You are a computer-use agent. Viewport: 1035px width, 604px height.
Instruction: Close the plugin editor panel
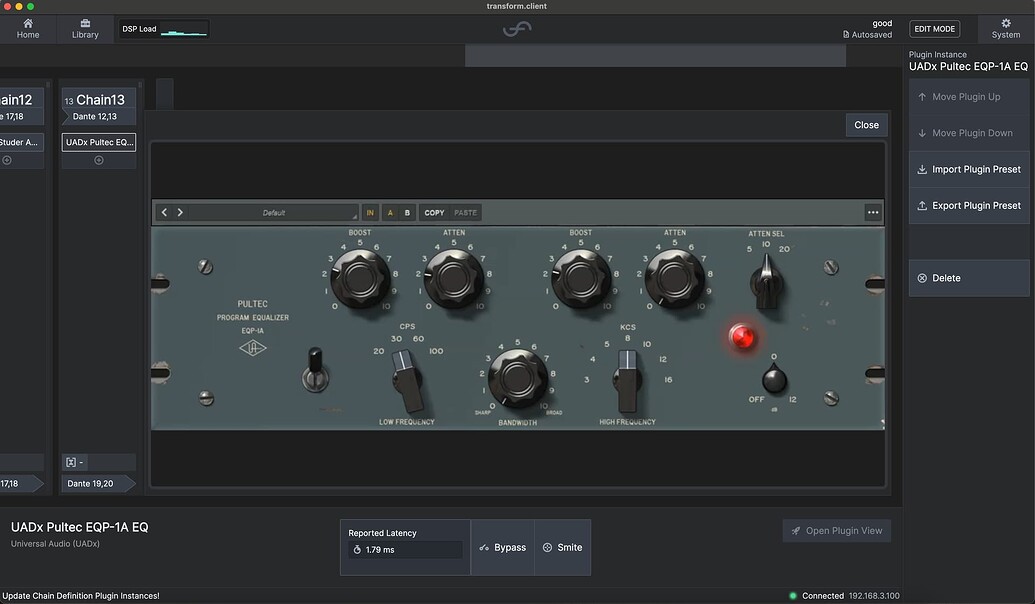[866, 125]
